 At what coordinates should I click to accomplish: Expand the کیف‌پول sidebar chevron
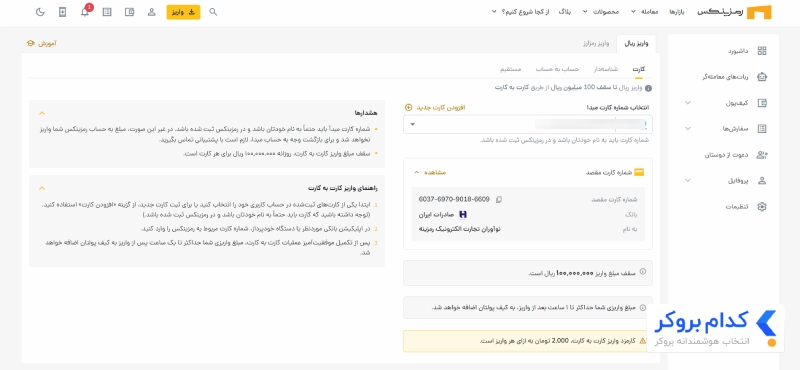688,103
